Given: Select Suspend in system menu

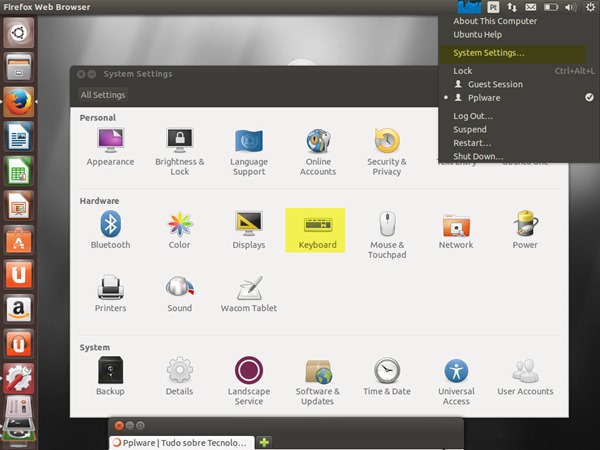Looking at the screenshot, I should pos(470,129).
